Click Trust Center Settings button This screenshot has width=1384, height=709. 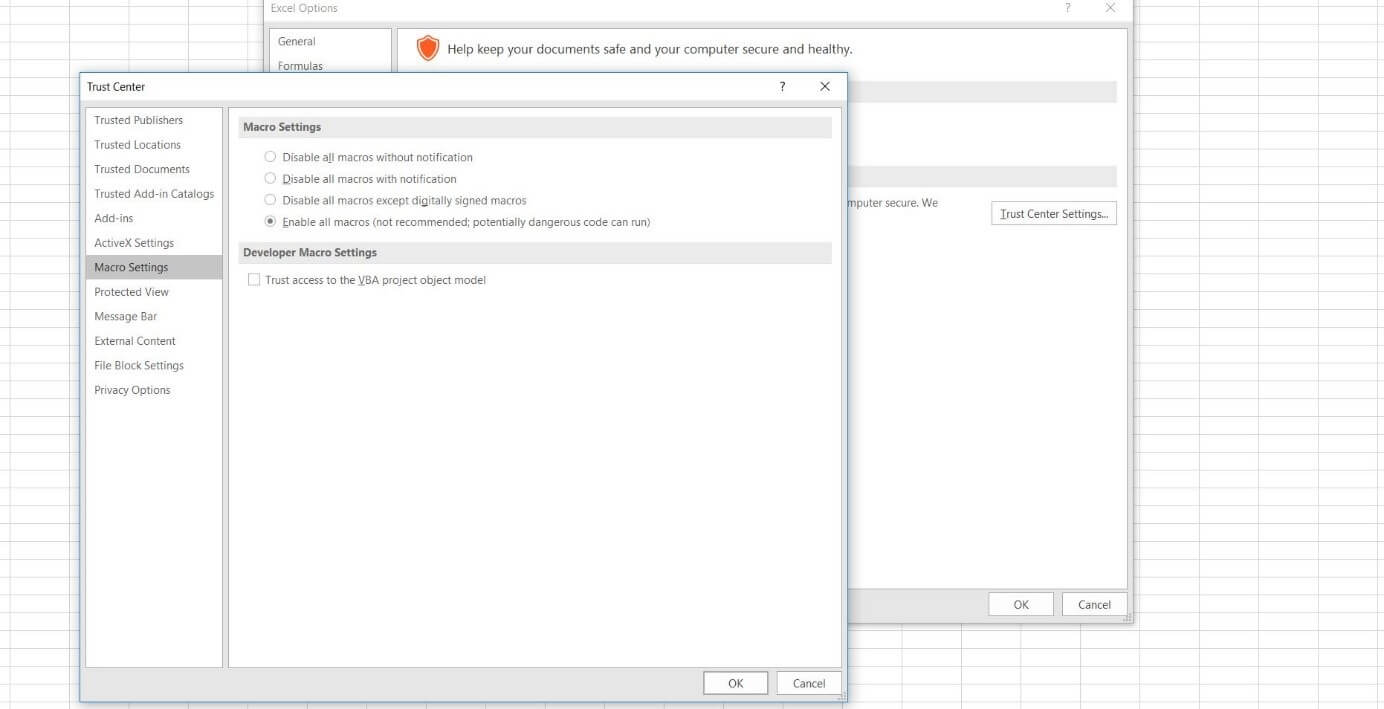pos(1054,213)
